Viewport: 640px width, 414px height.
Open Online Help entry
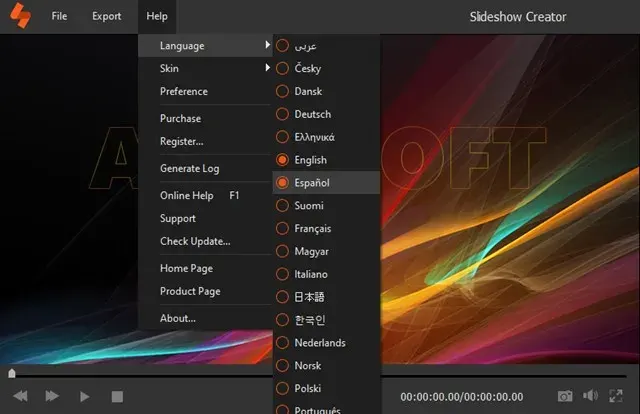click(205, 196)
